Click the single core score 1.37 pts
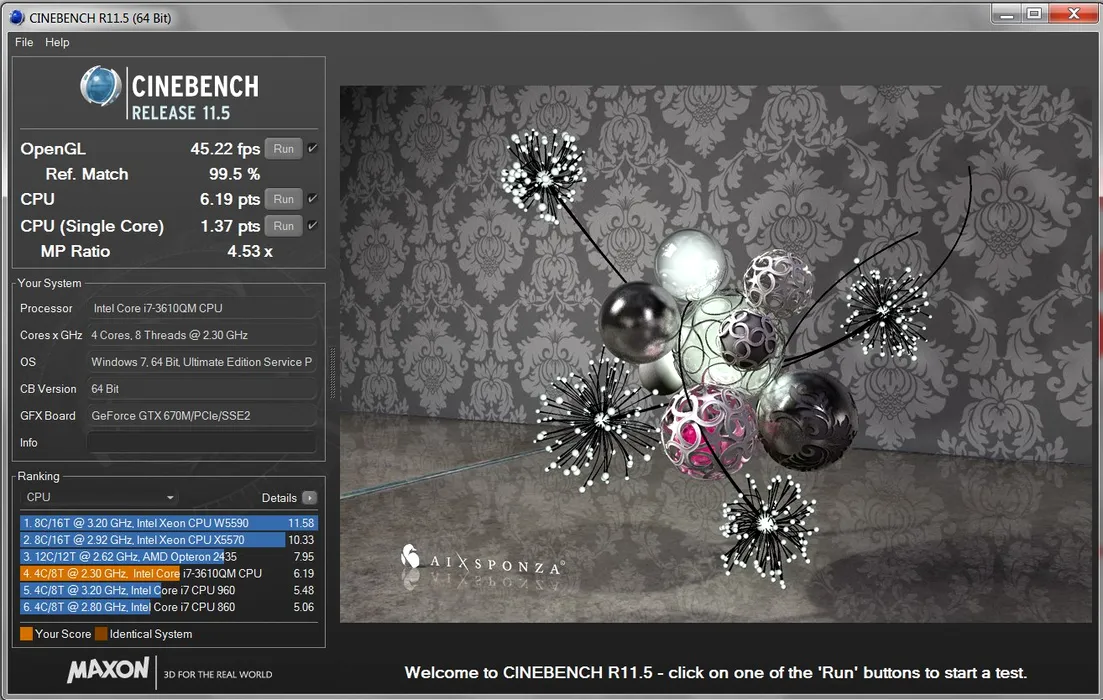 (x=230, y=226)
